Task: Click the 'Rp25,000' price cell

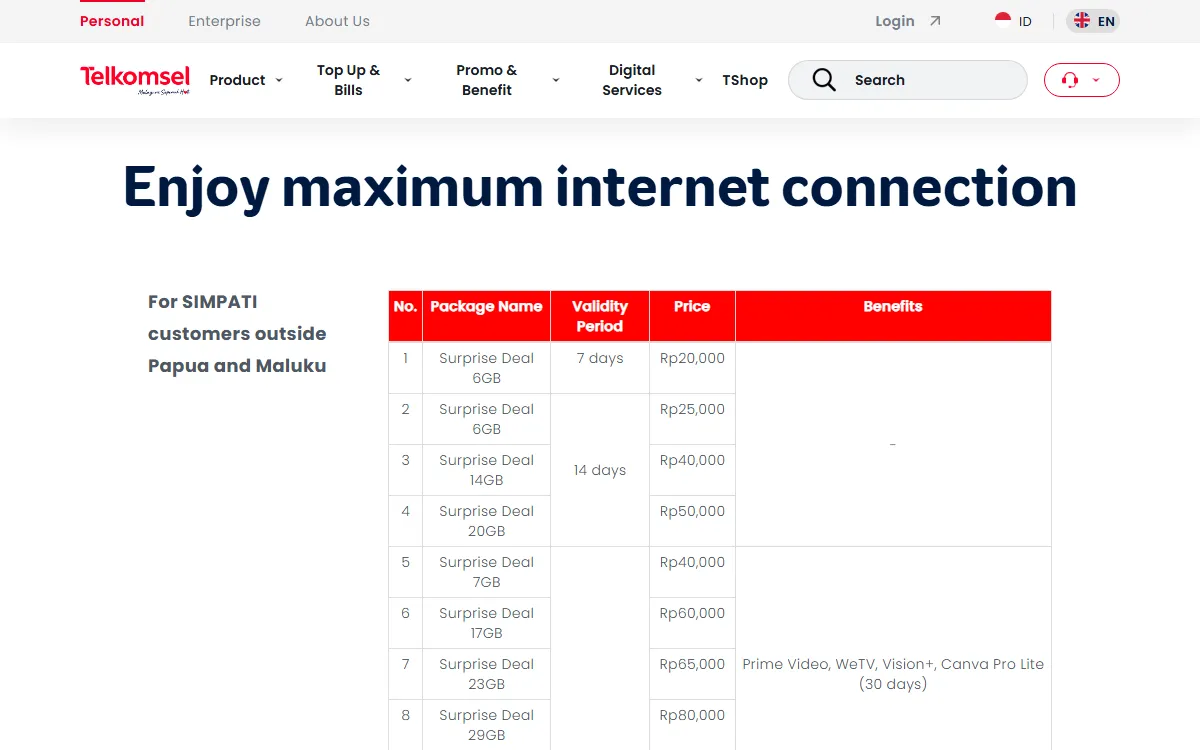Action: click(692, 419)
